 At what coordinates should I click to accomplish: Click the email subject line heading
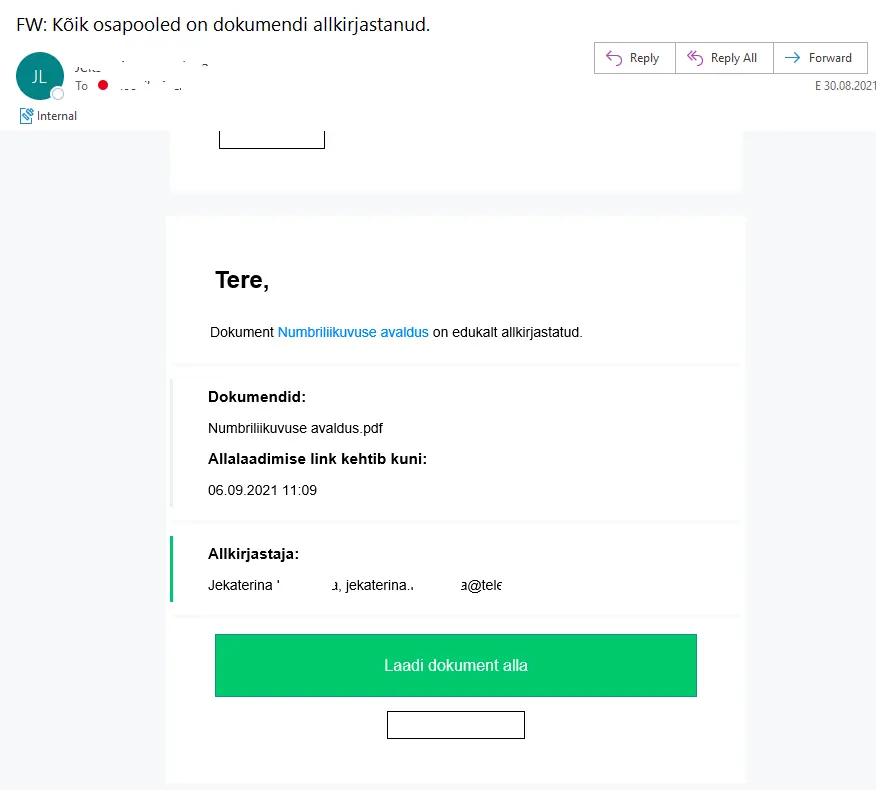pyautogui.click(x=223, y=25)
